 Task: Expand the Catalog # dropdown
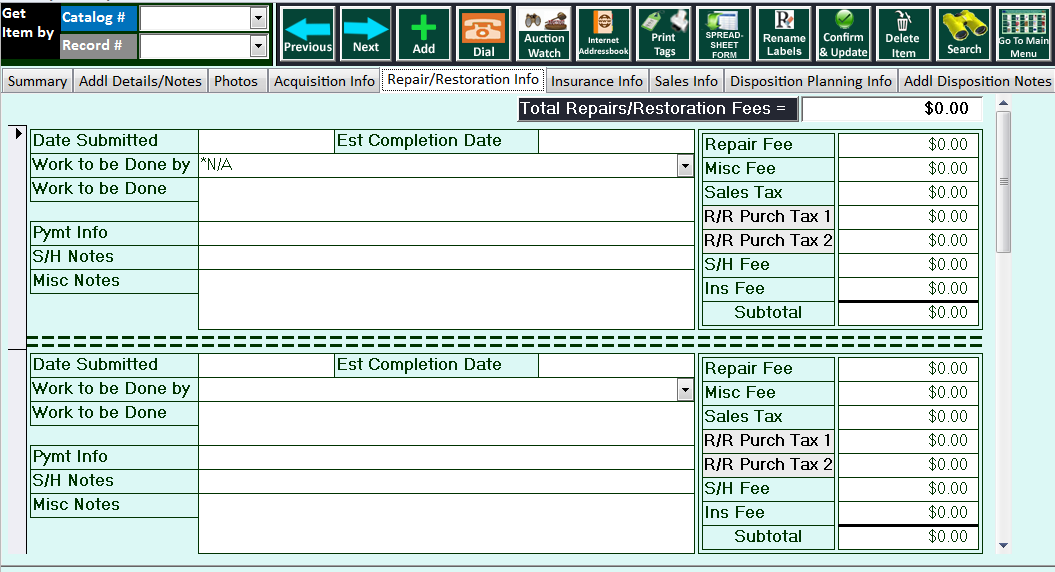click(x=259, y=18)
